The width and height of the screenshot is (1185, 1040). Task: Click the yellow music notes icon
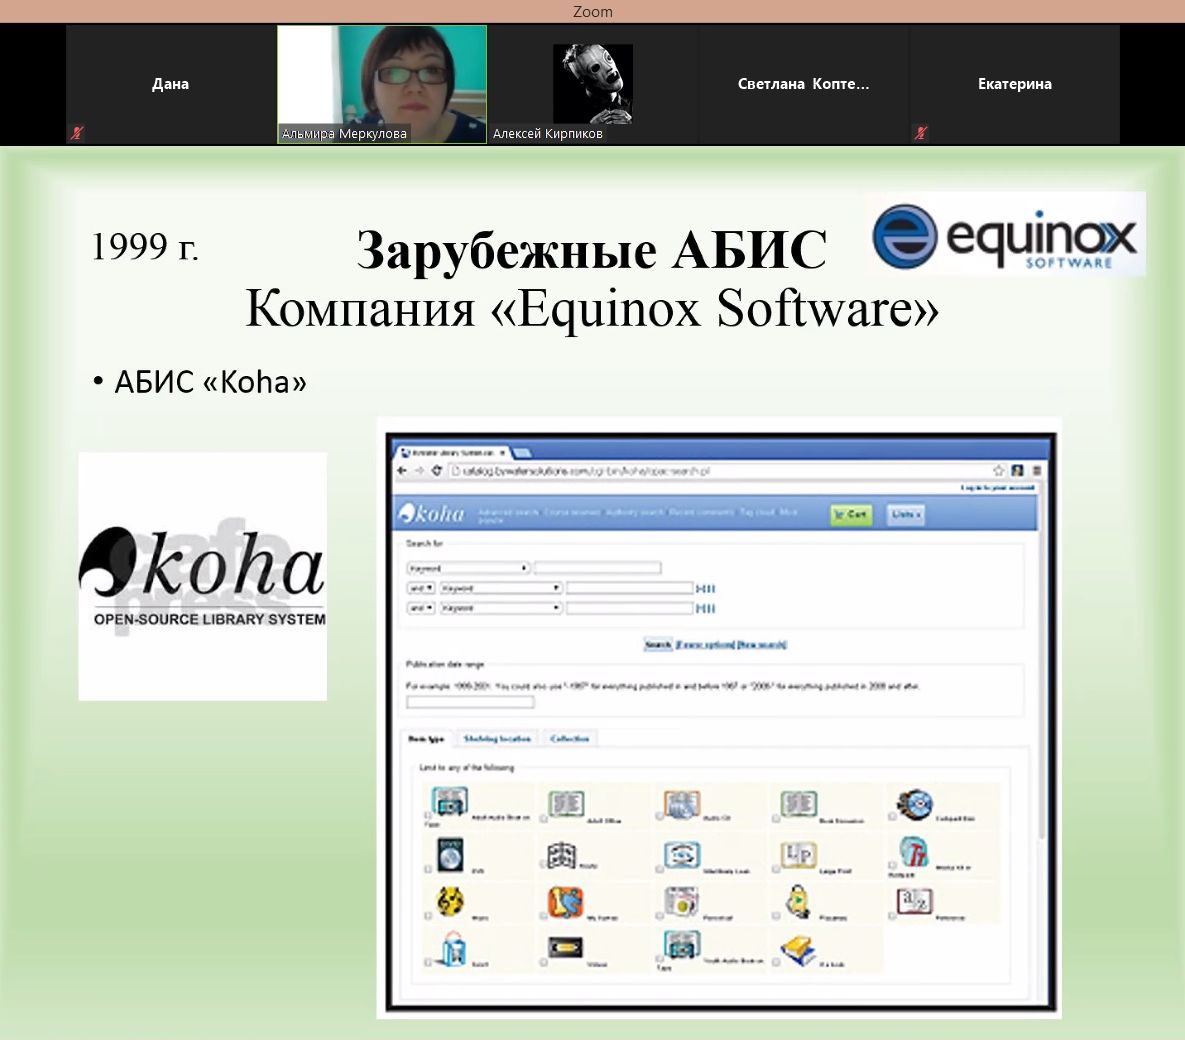pyautogui.click(x=450, y=901)
